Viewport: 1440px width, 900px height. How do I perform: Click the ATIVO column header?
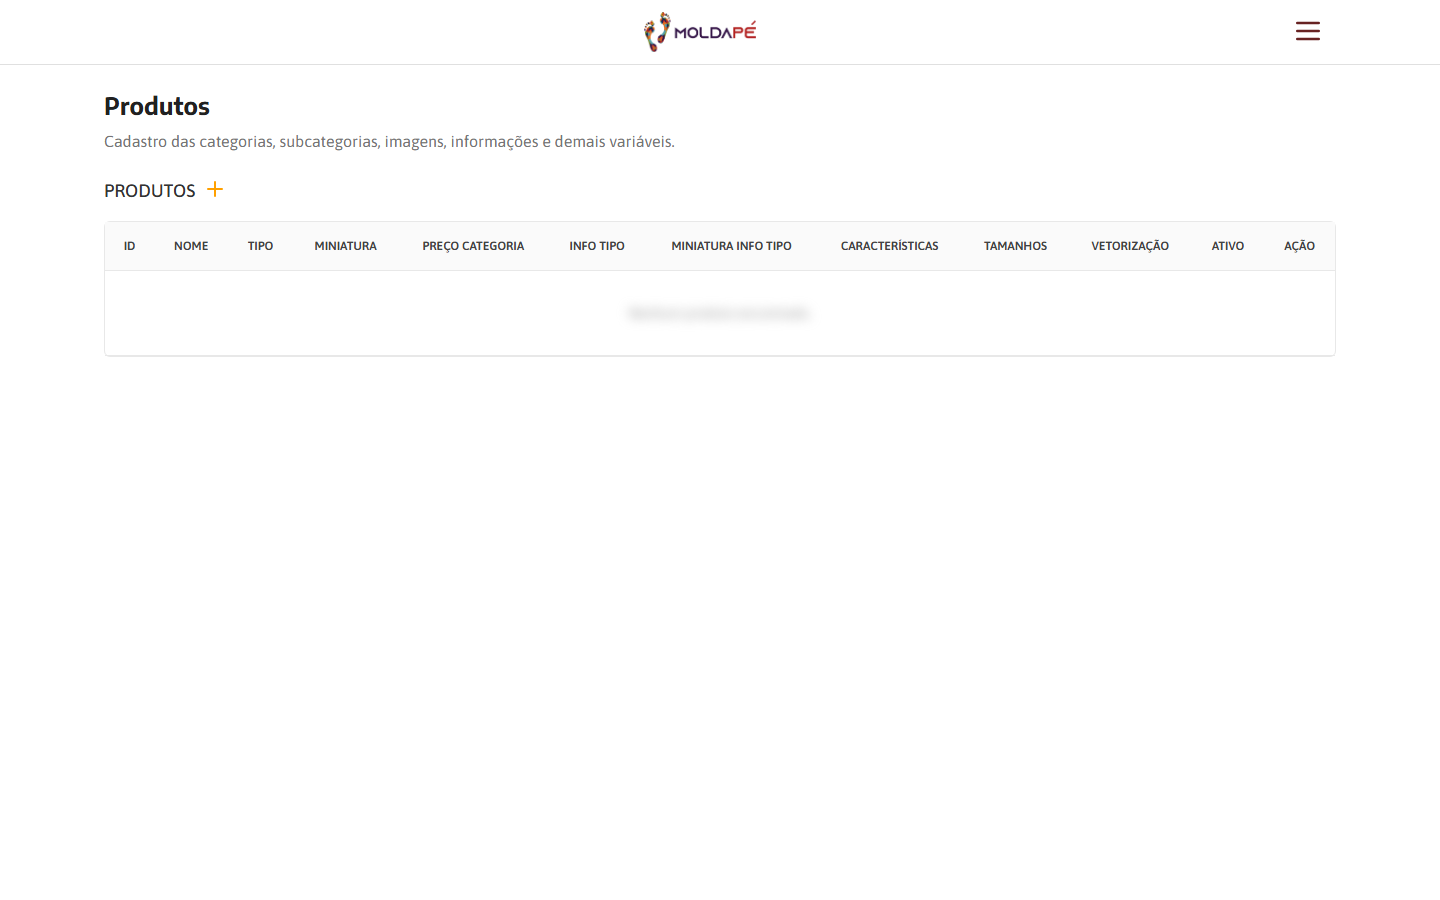coord(1228,246)
